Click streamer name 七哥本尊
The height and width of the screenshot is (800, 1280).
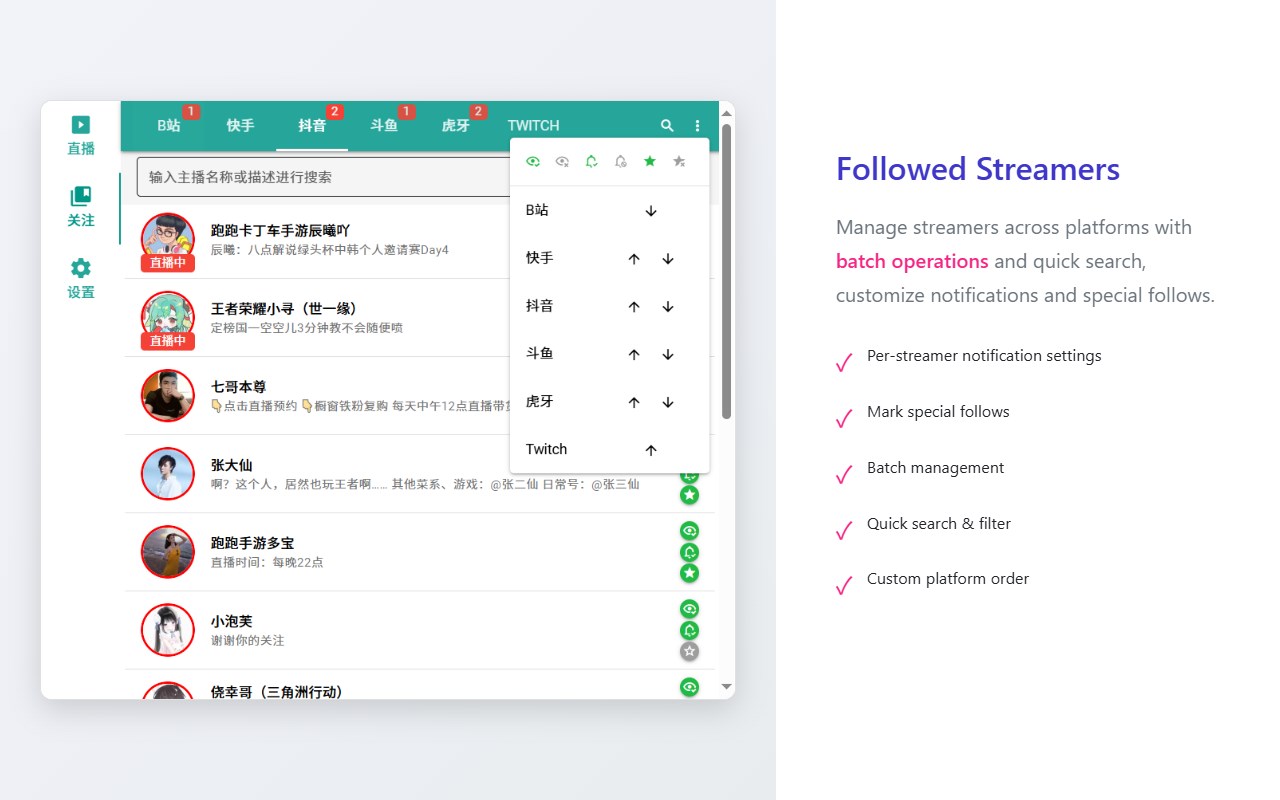(238, 386)
